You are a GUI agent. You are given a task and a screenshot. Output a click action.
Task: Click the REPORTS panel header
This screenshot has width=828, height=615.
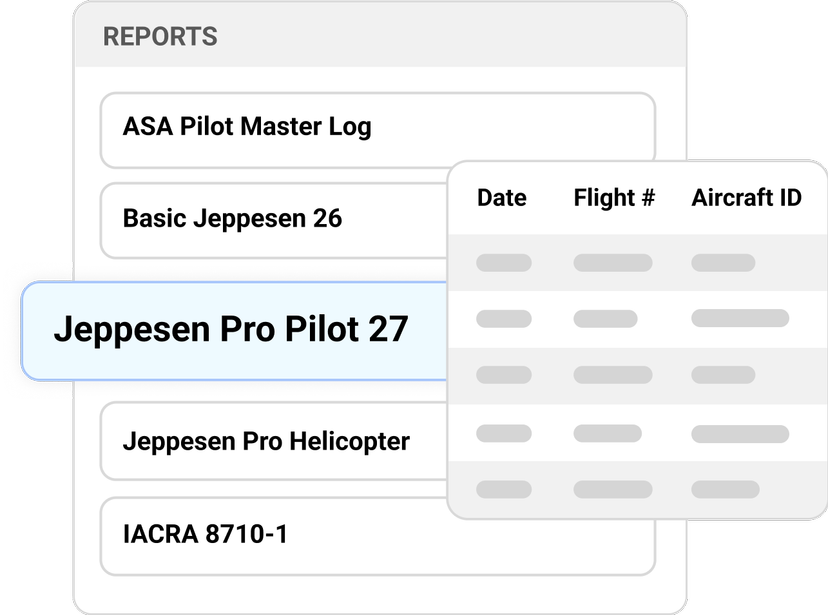coord(160,38)
